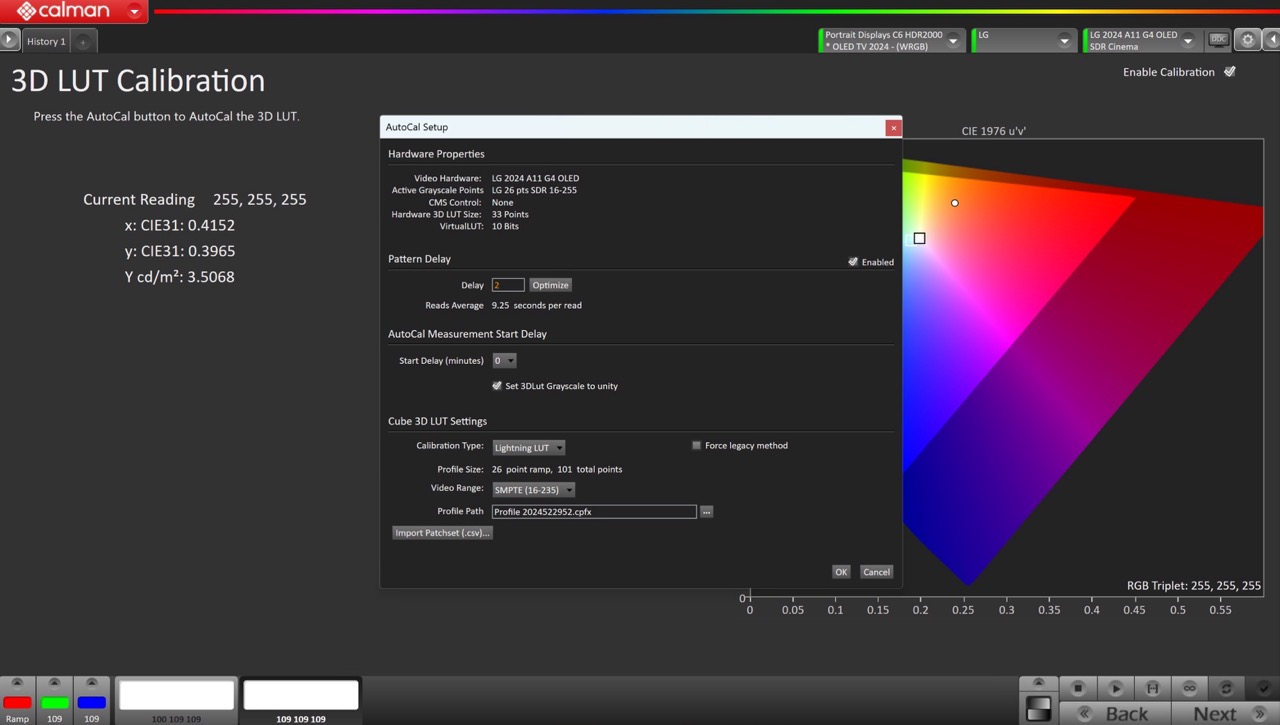Click the bracketed series read icon
The image size is (1280, 725).
coord(1152,688)
